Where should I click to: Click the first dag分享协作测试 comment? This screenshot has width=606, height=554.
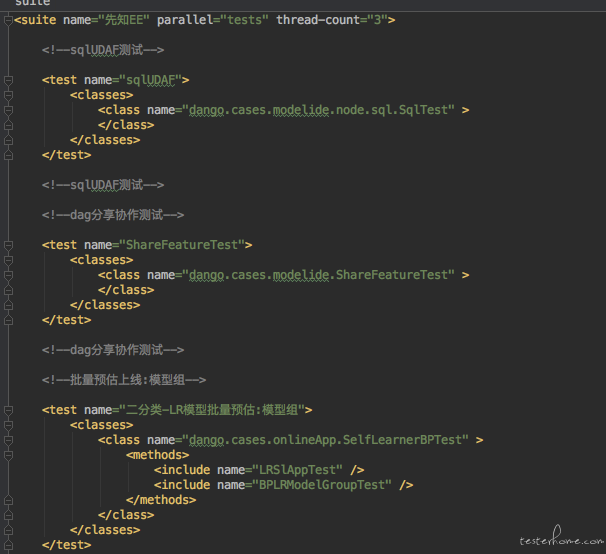click(x=113, y=215)
